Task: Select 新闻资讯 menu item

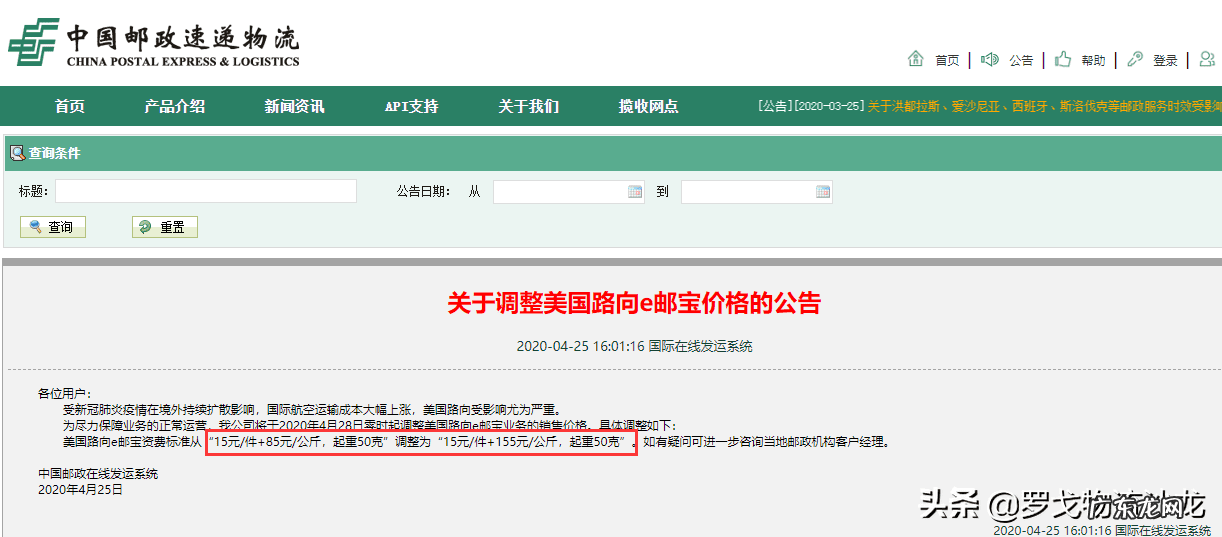Action: click(295, 106)
